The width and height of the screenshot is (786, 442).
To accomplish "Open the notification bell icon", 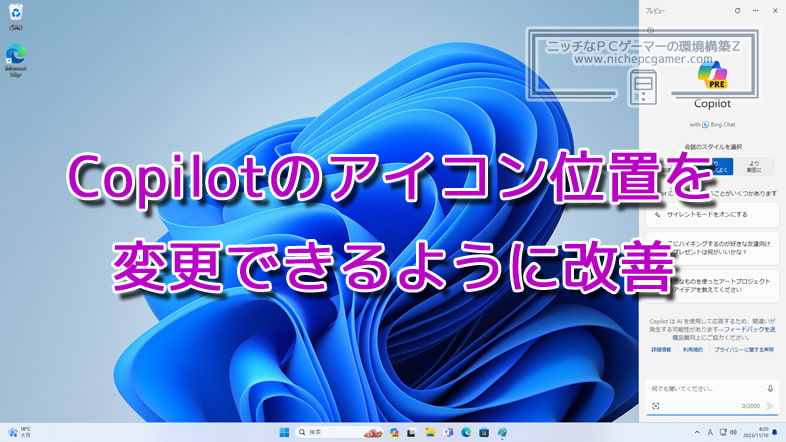I will tap(775, 432).
